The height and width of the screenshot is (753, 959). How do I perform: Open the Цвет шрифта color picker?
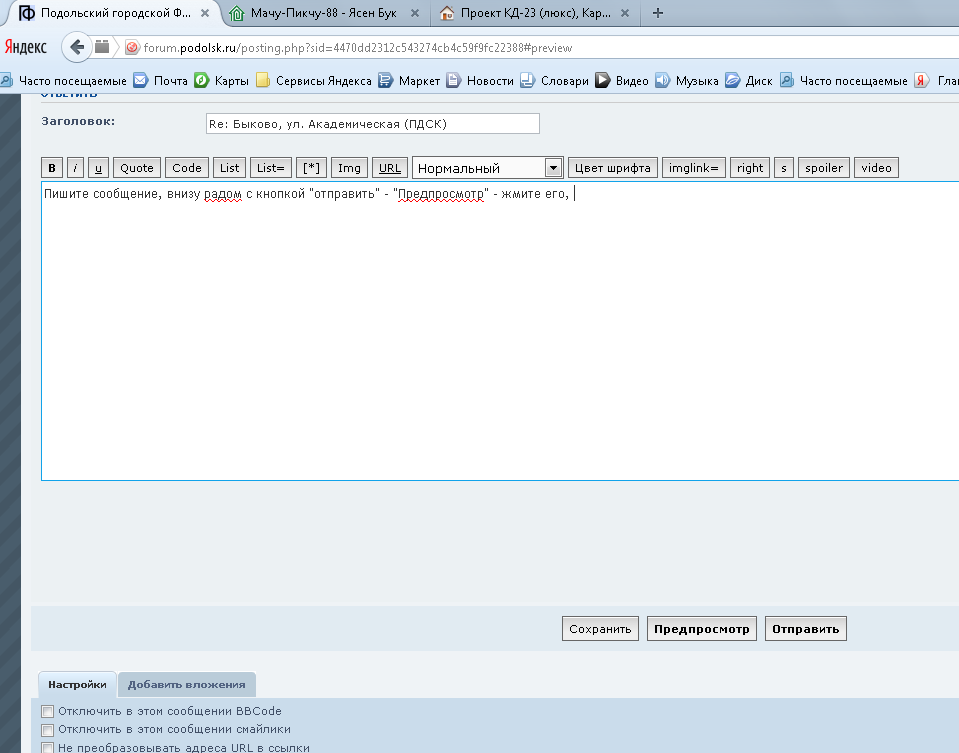611,168
